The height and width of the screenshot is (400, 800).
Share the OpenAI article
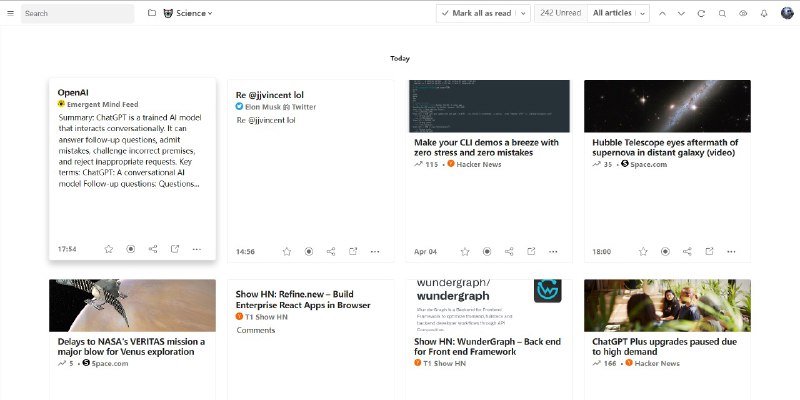[x=153, y=249]
